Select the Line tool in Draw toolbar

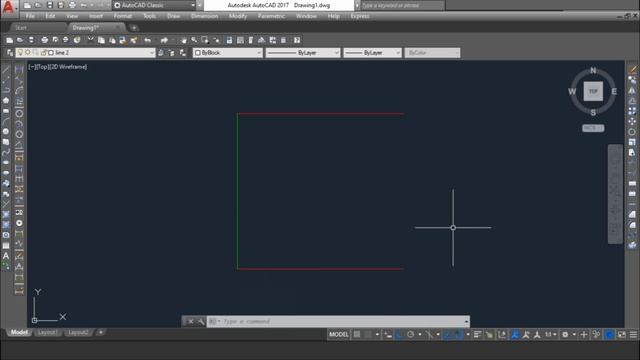click(6, 69)
